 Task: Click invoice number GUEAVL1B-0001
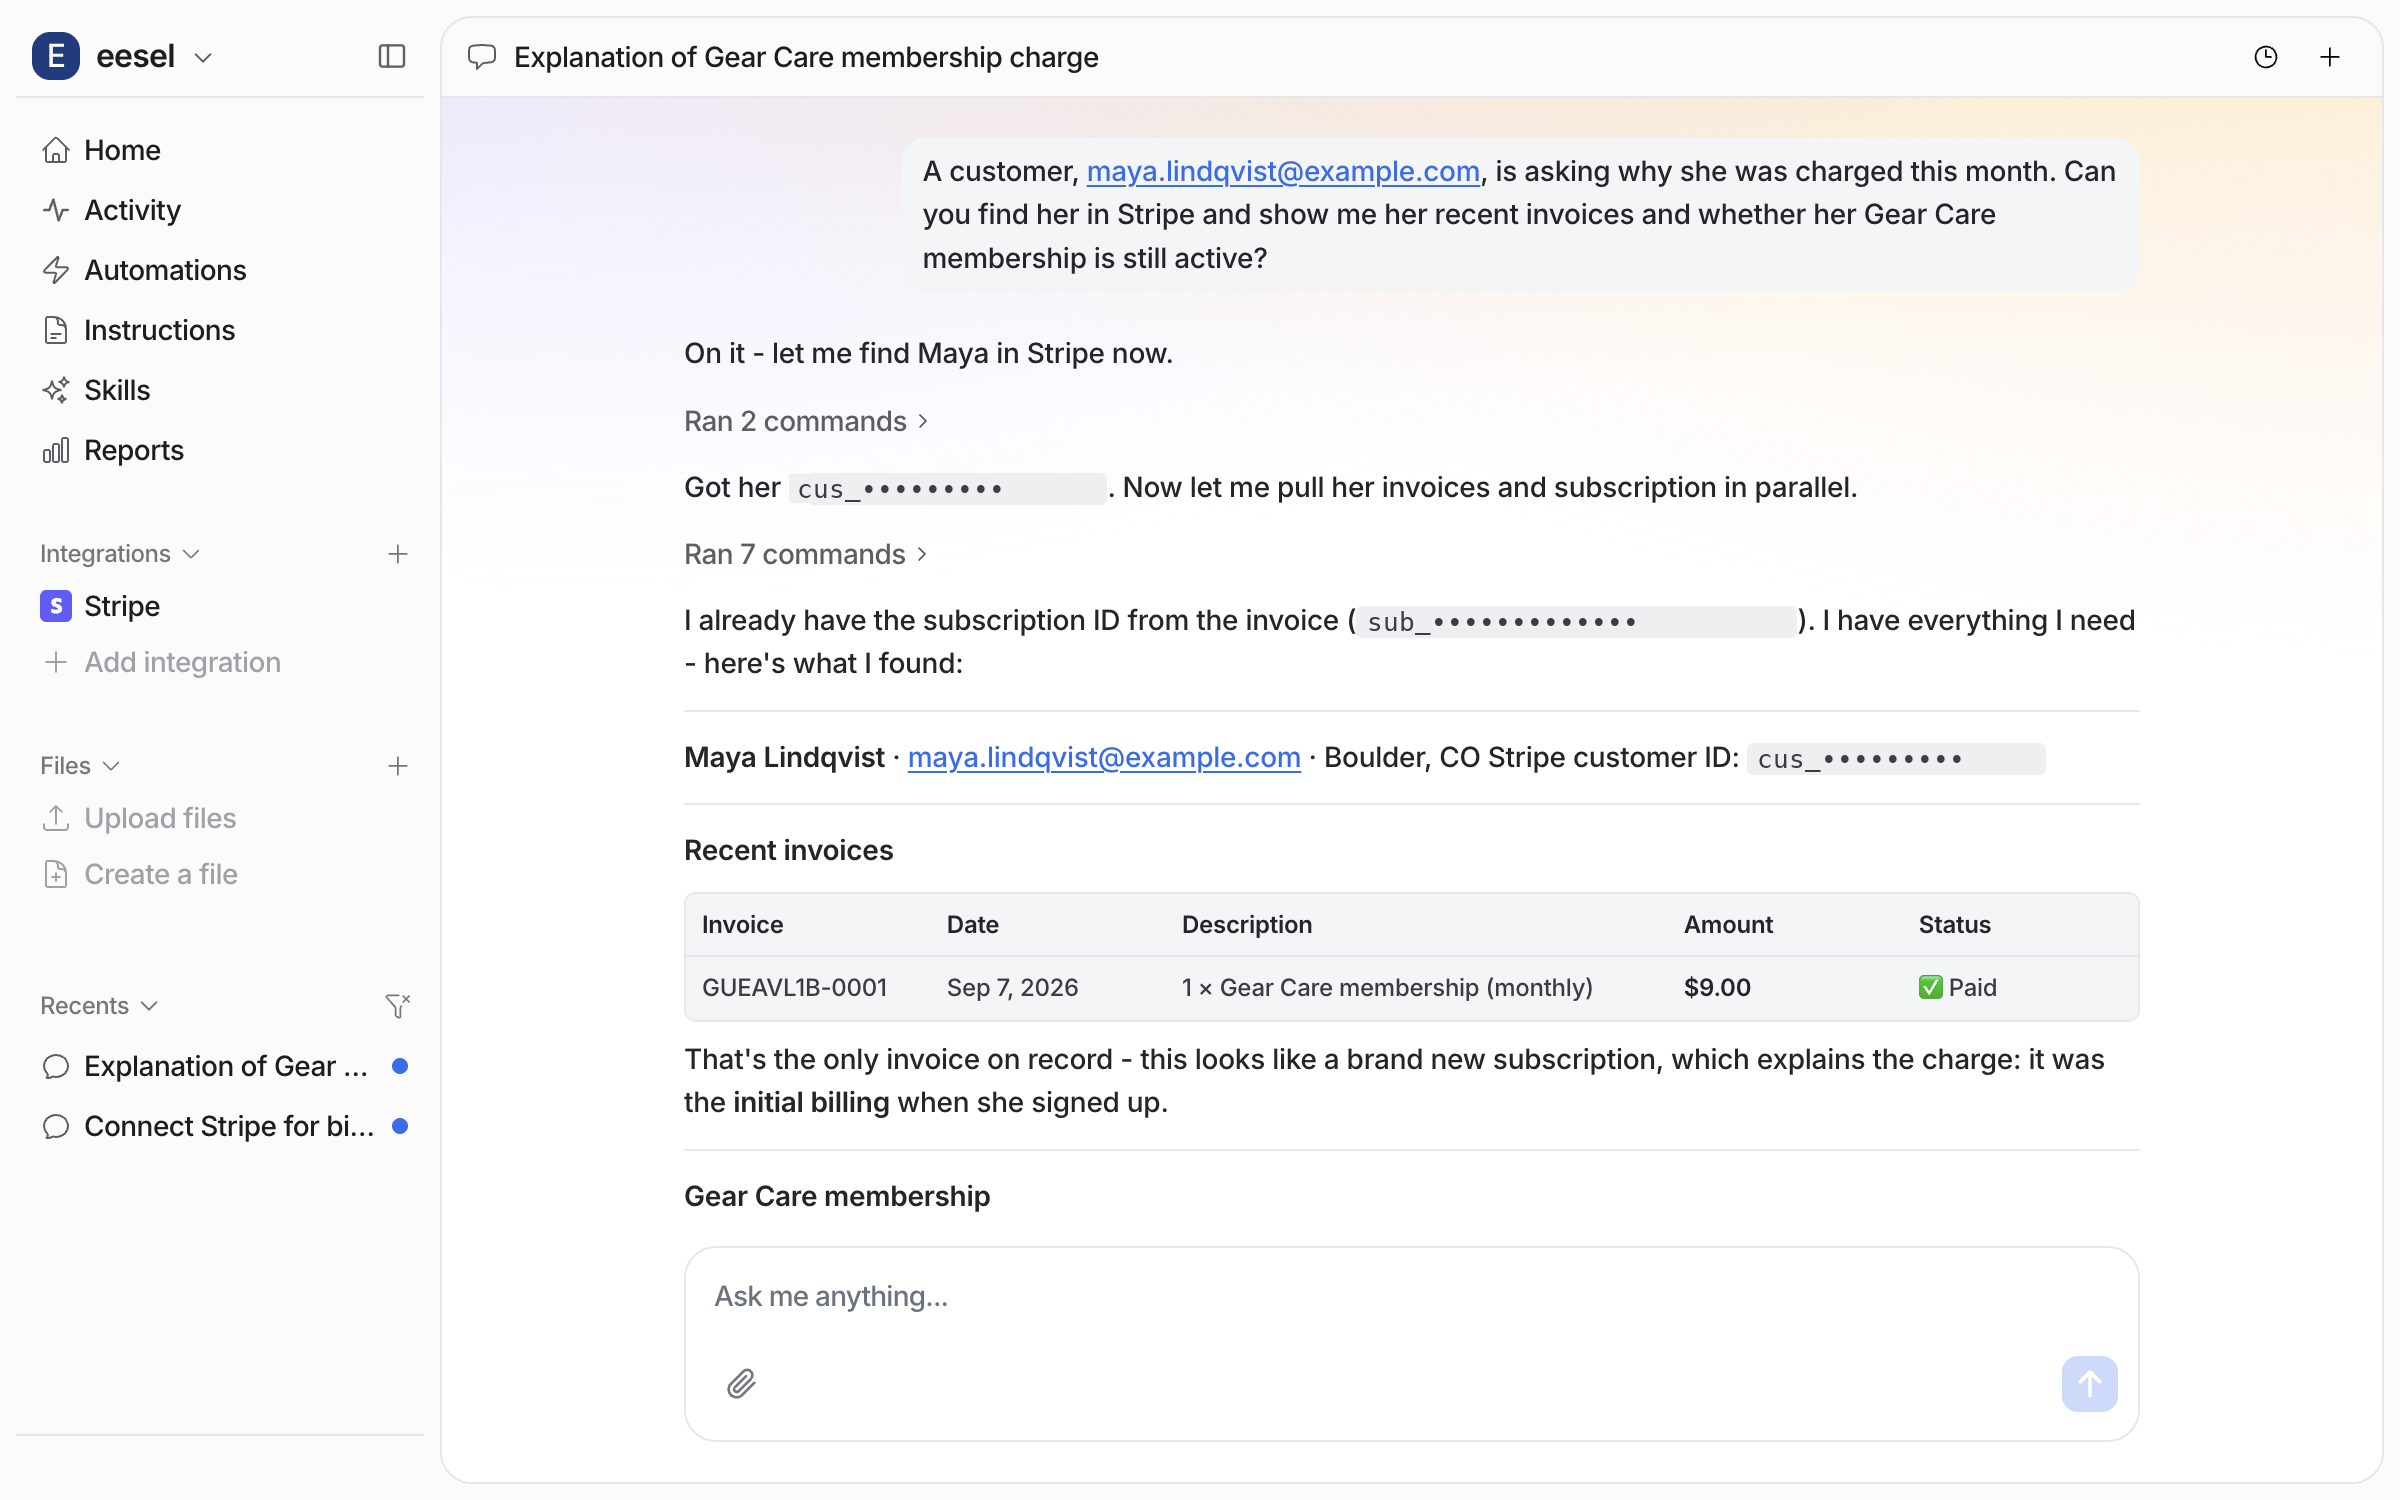pyautogui.click(x=795, y=988)
